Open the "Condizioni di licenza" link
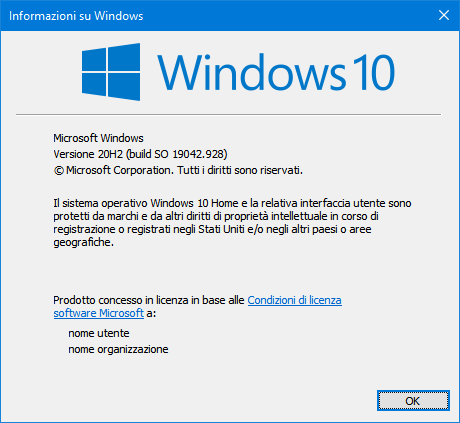The width and height of the screenshot is (460, 423). (x=294, y=300)
